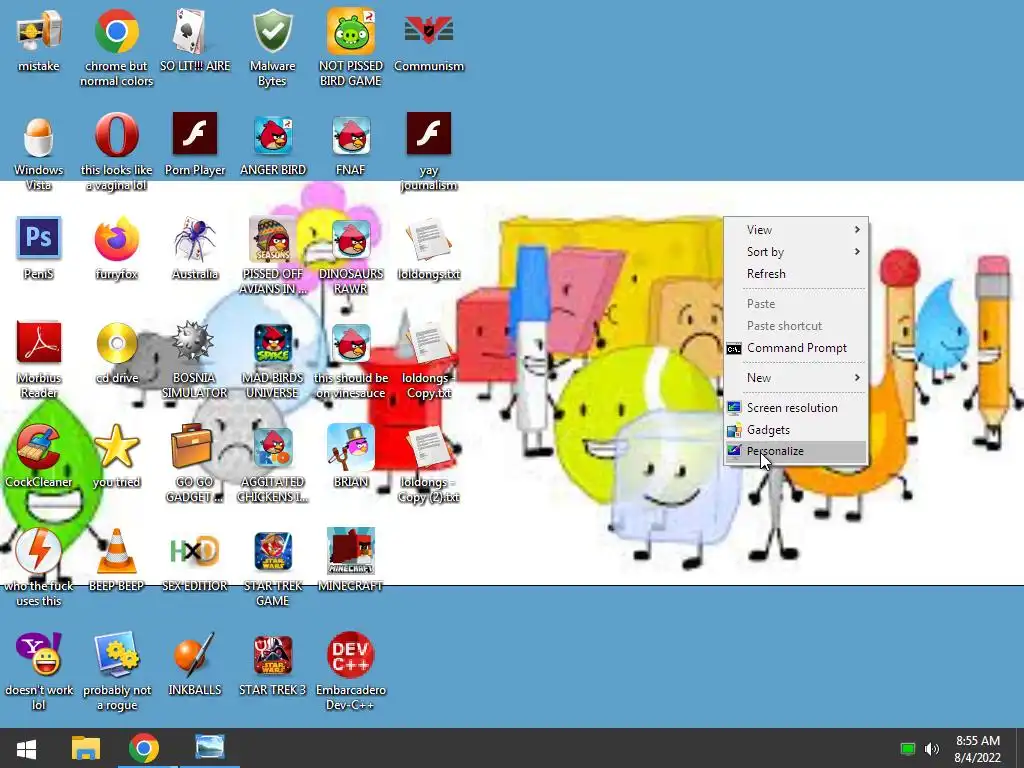Screen dimensions: 1024x768
Task: Expand the 'Sort by' submenu
Action: tap(796, 252)
